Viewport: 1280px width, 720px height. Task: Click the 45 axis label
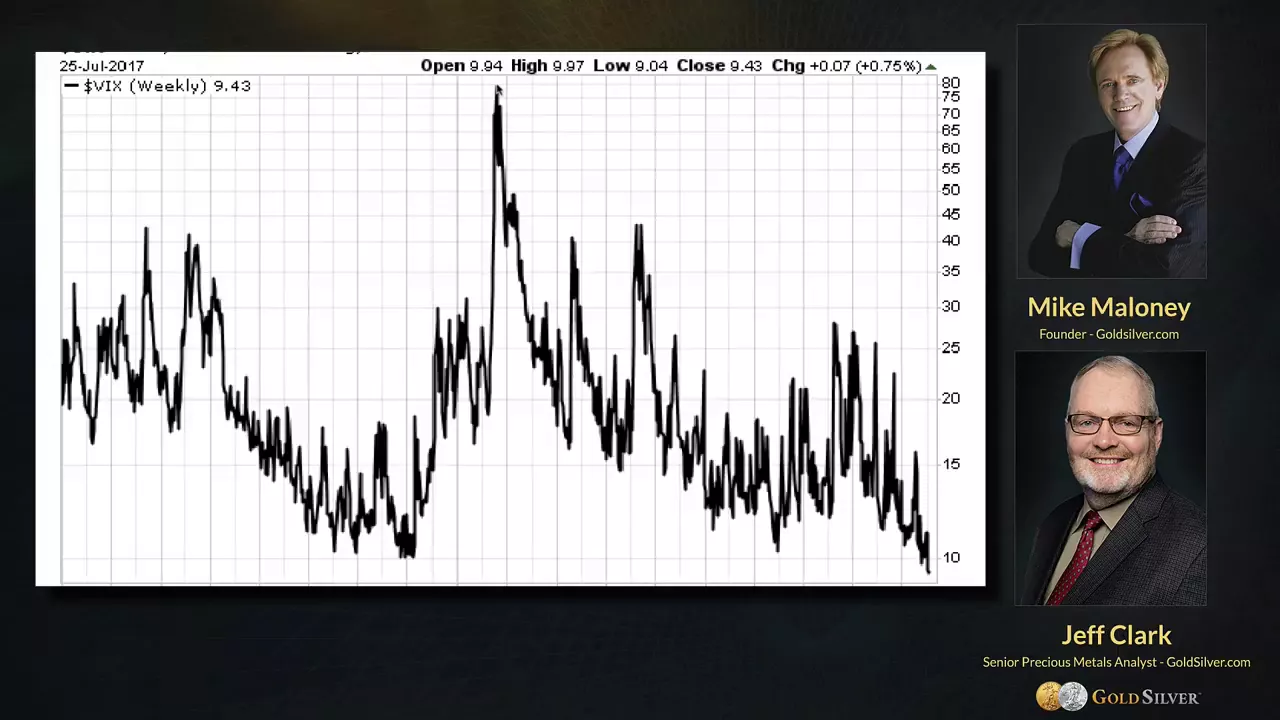tap(950, 213)
